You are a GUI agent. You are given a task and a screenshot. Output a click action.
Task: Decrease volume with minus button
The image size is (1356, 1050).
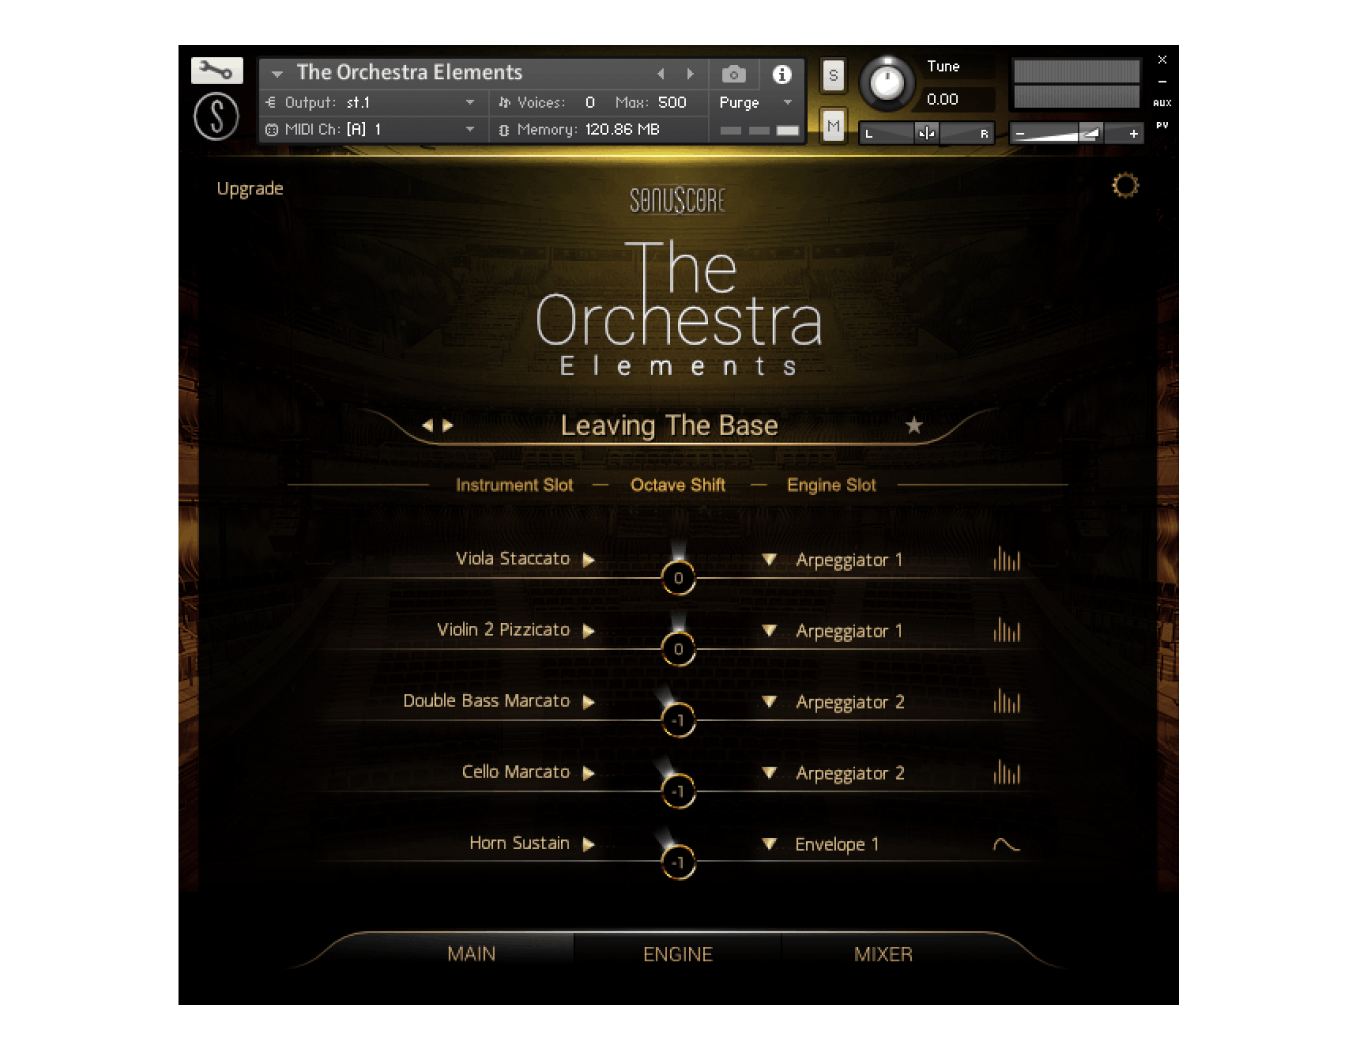pyautogui.click(x=1020, y=134)
